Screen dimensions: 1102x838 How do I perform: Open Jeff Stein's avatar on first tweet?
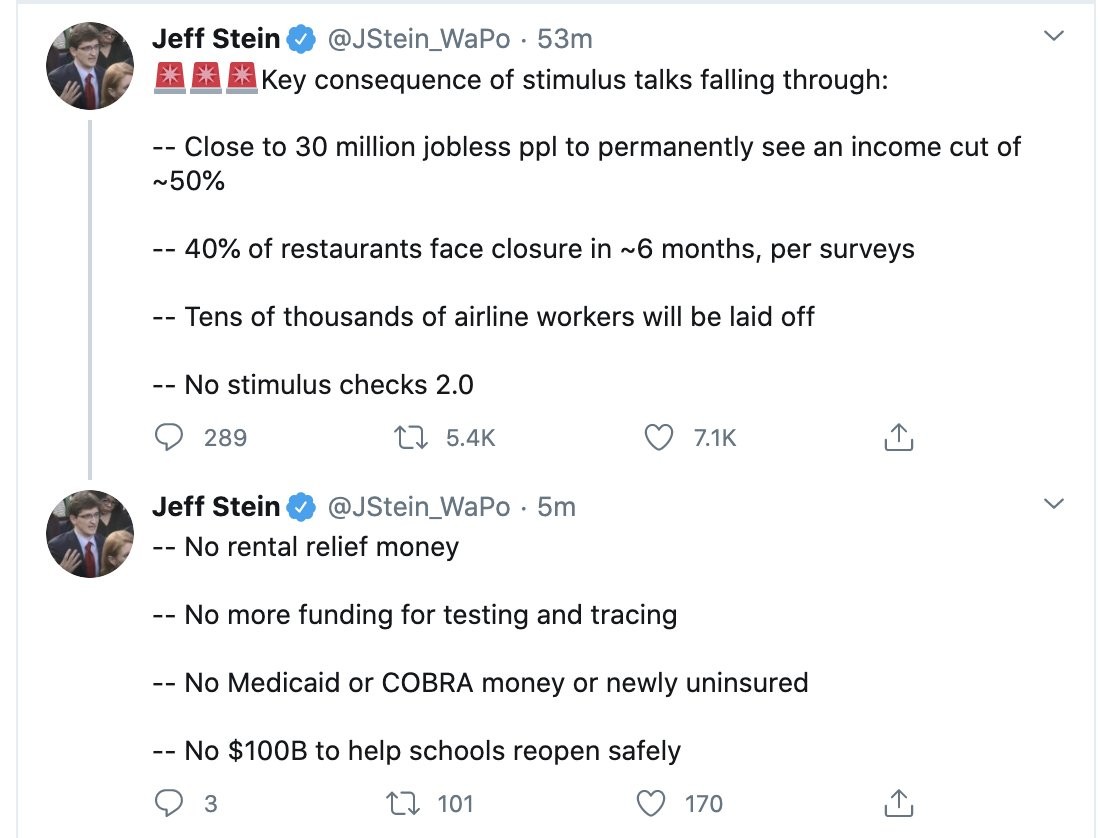point(90,66)
